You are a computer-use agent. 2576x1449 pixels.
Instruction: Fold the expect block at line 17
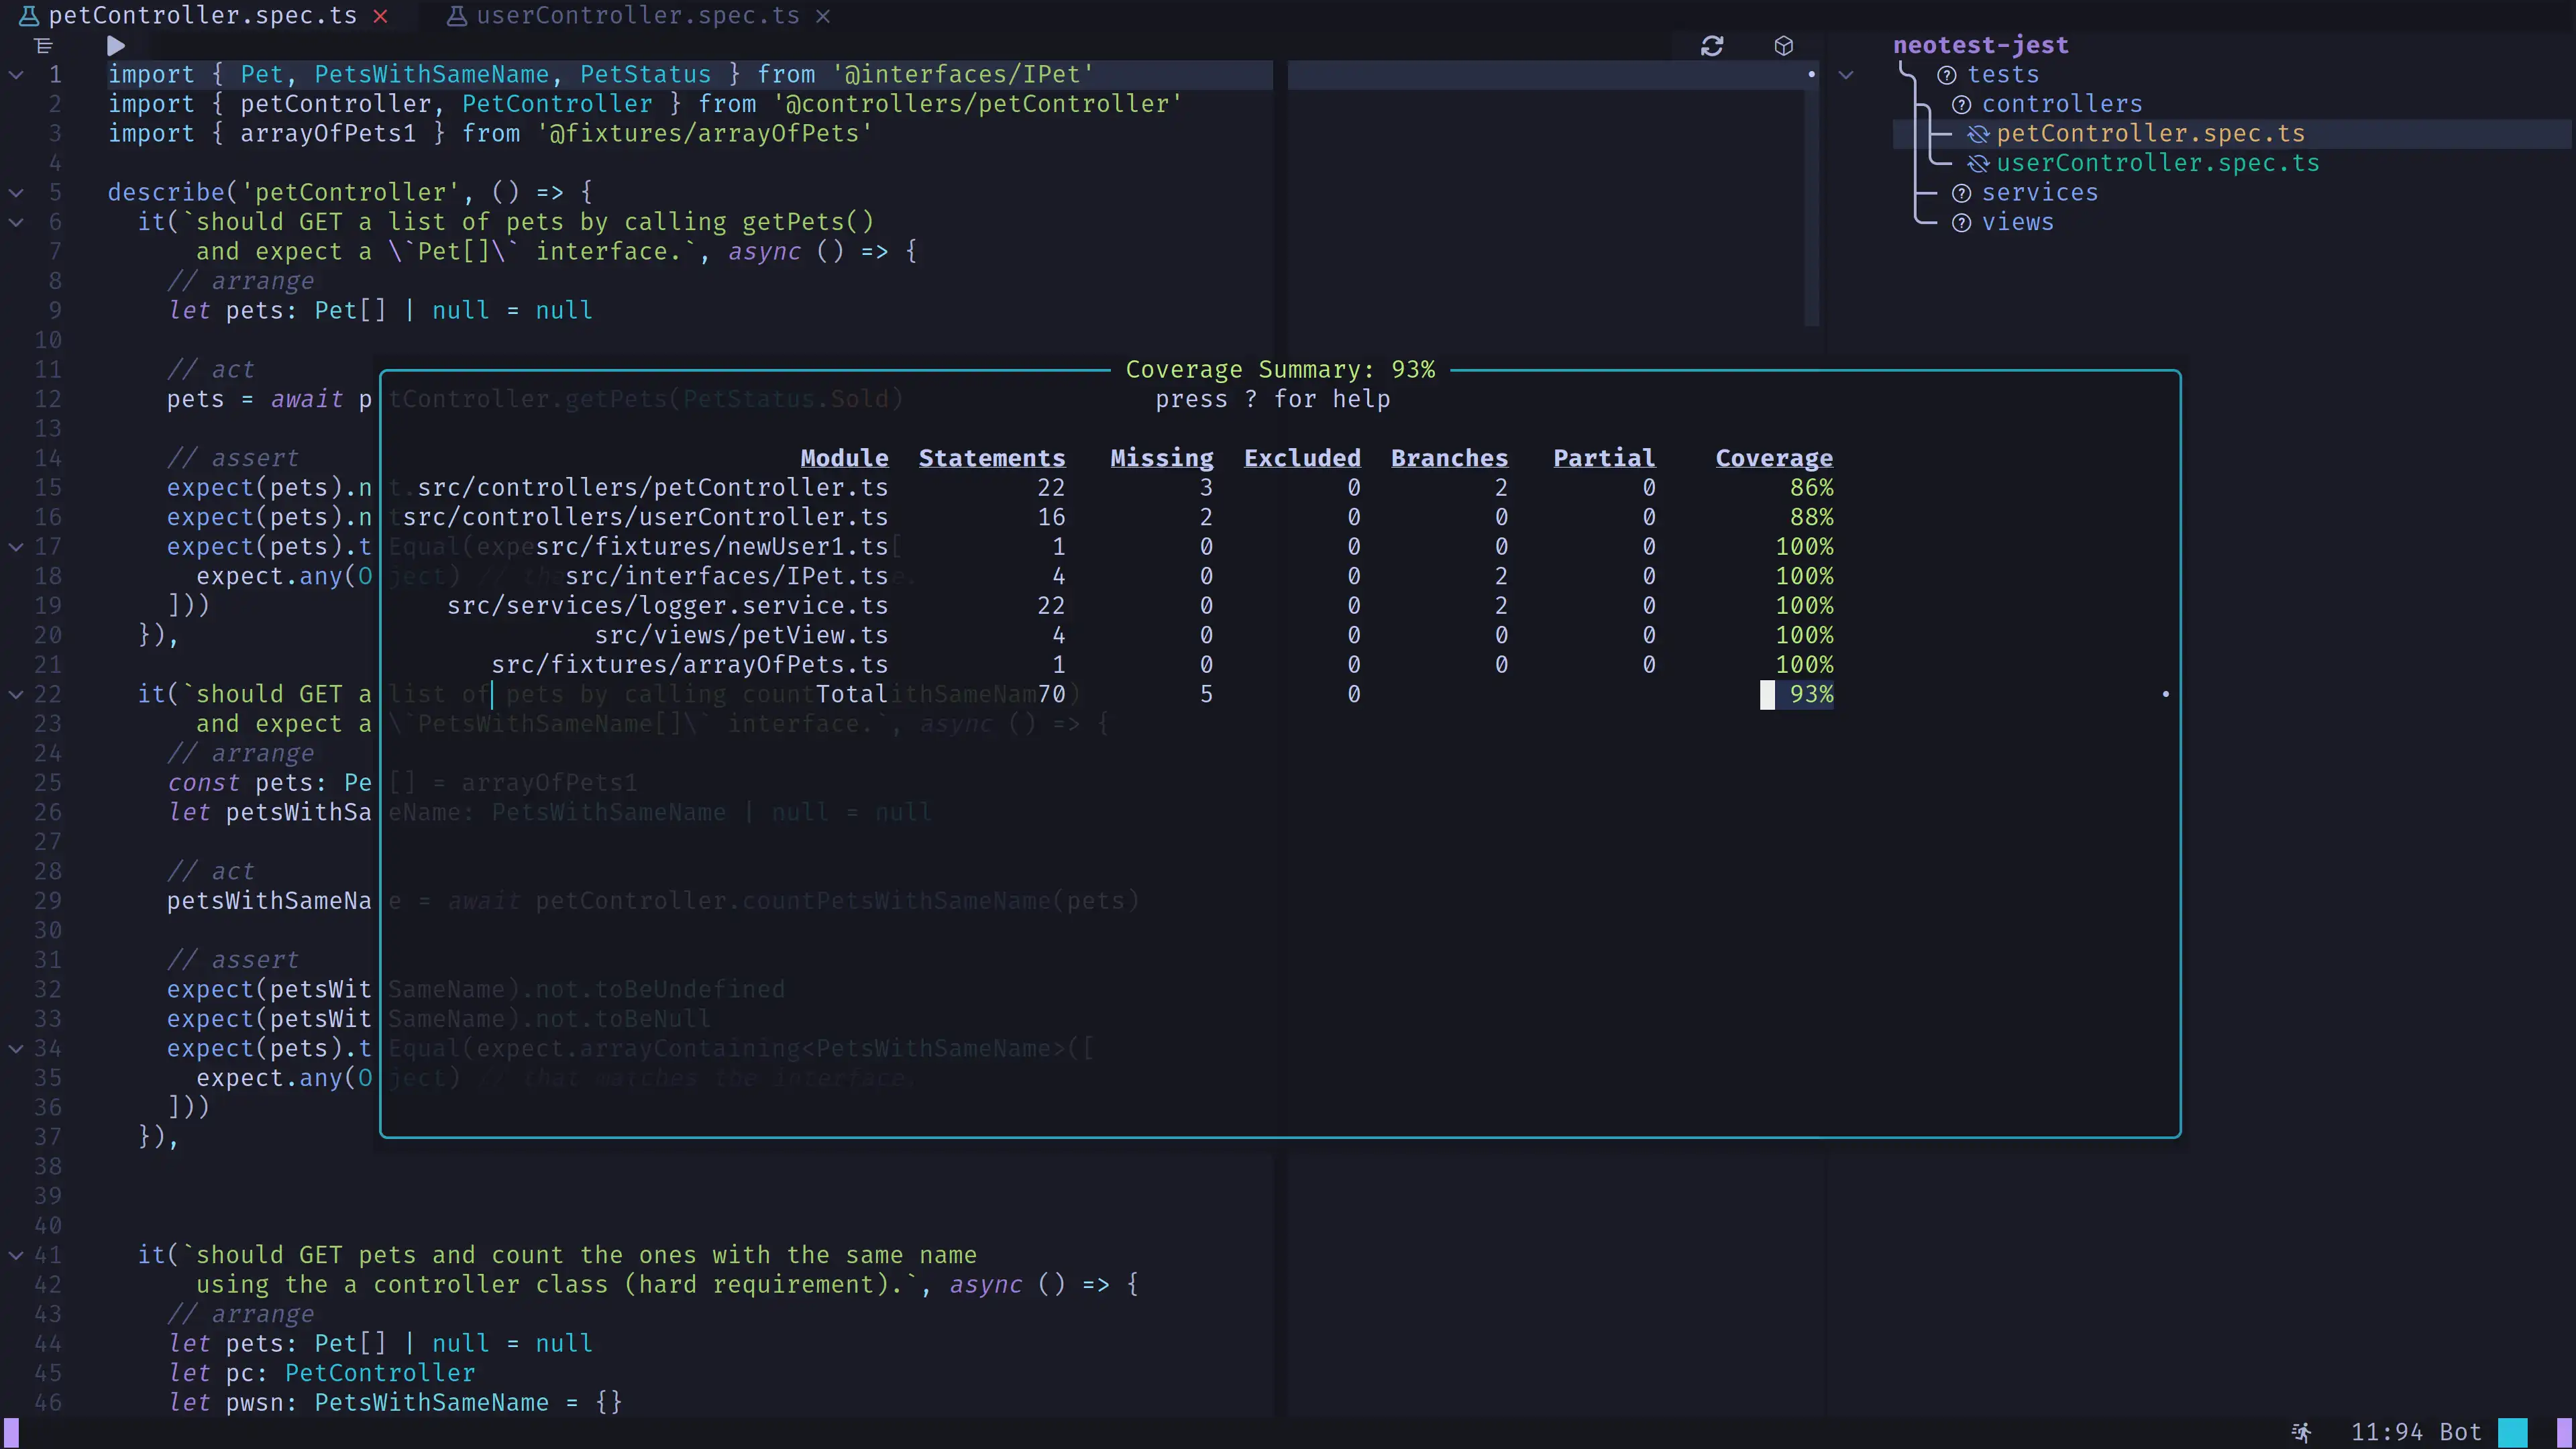point(16,547)
